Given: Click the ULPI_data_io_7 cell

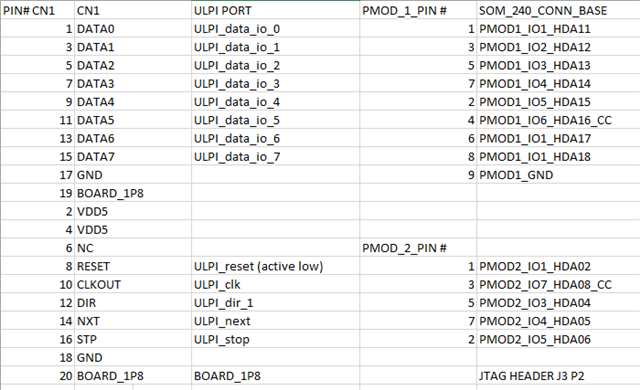Looking at the screenshot, I should pyautogui.click(x=276, y=157).
